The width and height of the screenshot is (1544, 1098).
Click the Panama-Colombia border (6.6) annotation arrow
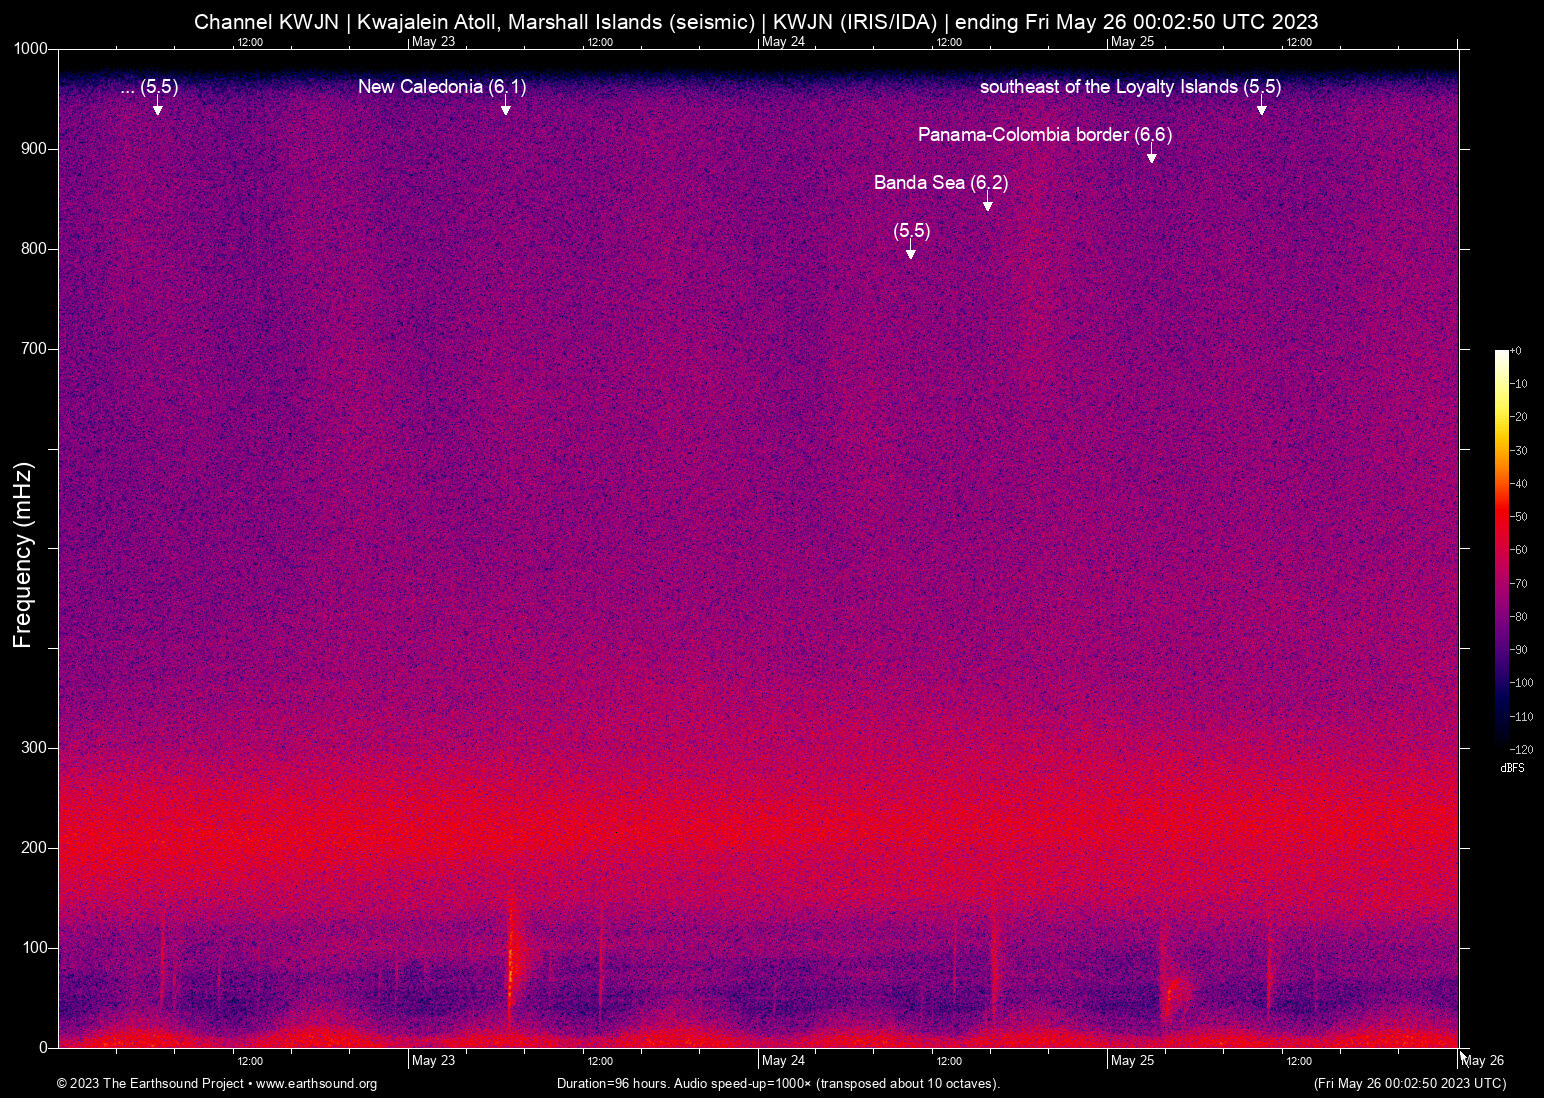1151,153
